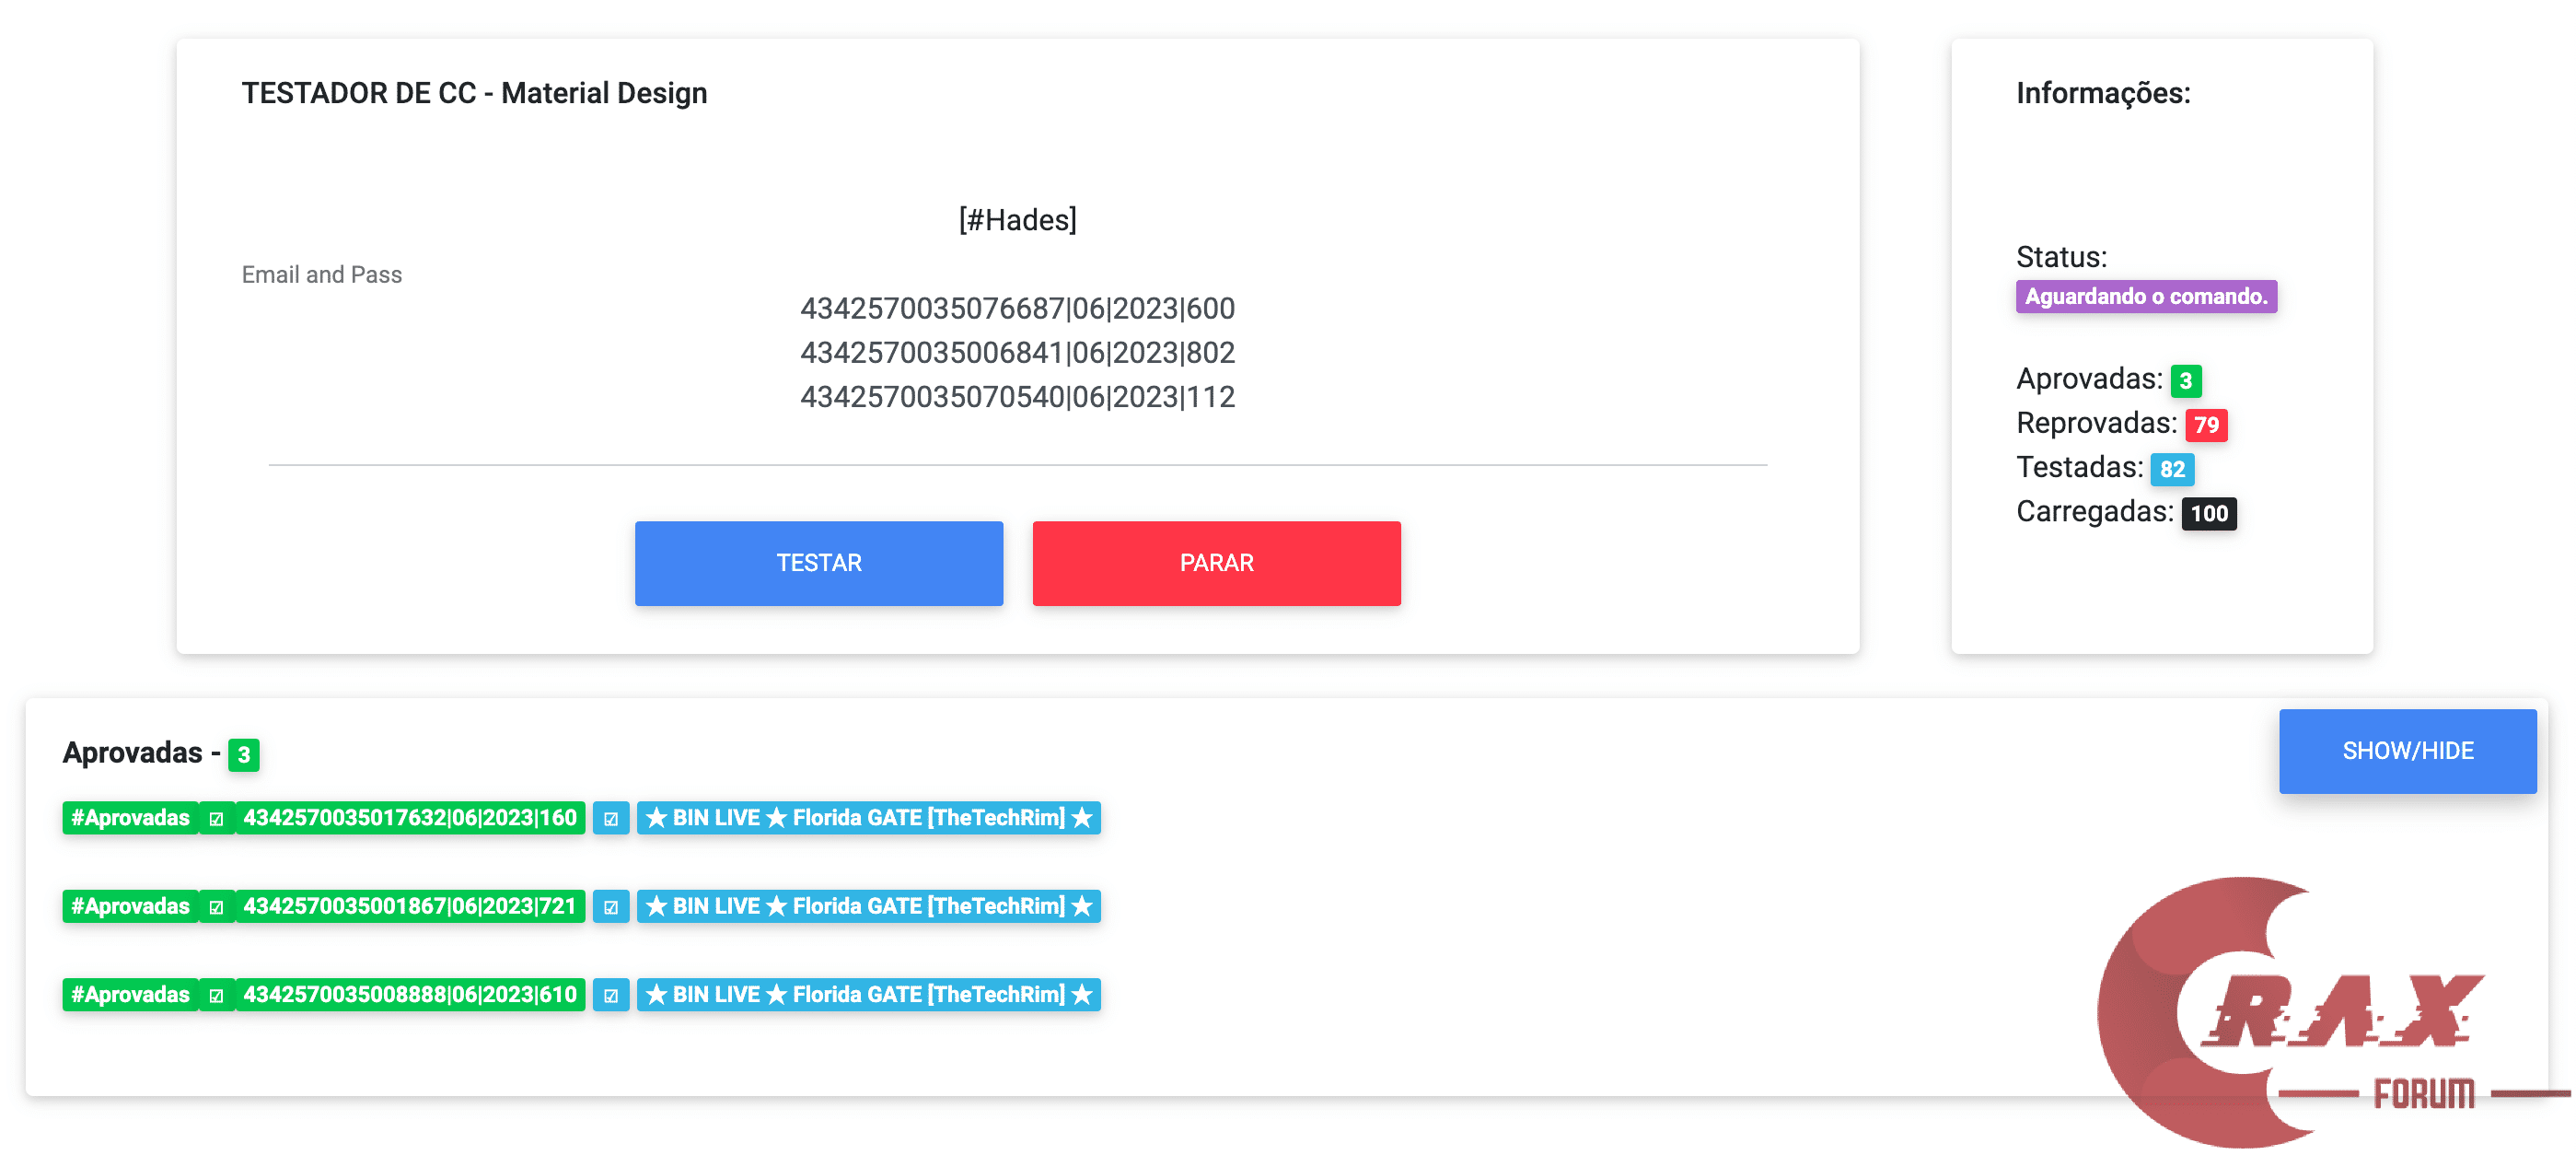Click the first row's BIN LIVE Florida GATE badge
Image resolution: width=2576 pixels, height=1155 pixels.
868,818
